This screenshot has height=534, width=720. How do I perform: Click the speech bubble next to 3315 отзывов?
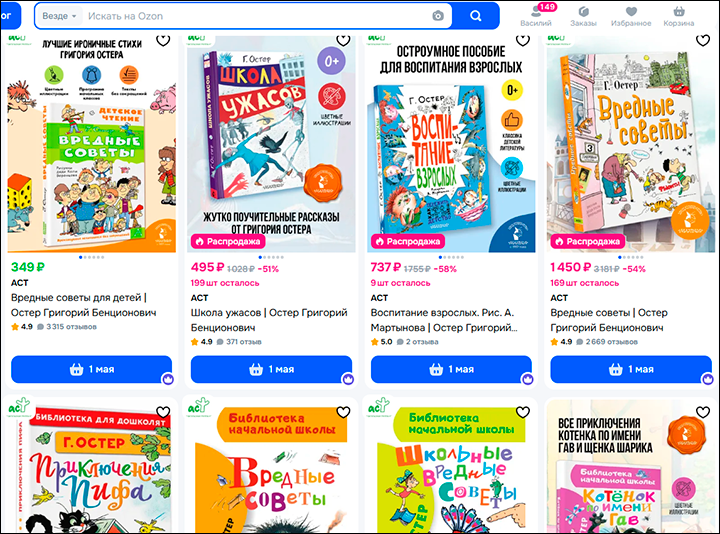pos(40,327)
